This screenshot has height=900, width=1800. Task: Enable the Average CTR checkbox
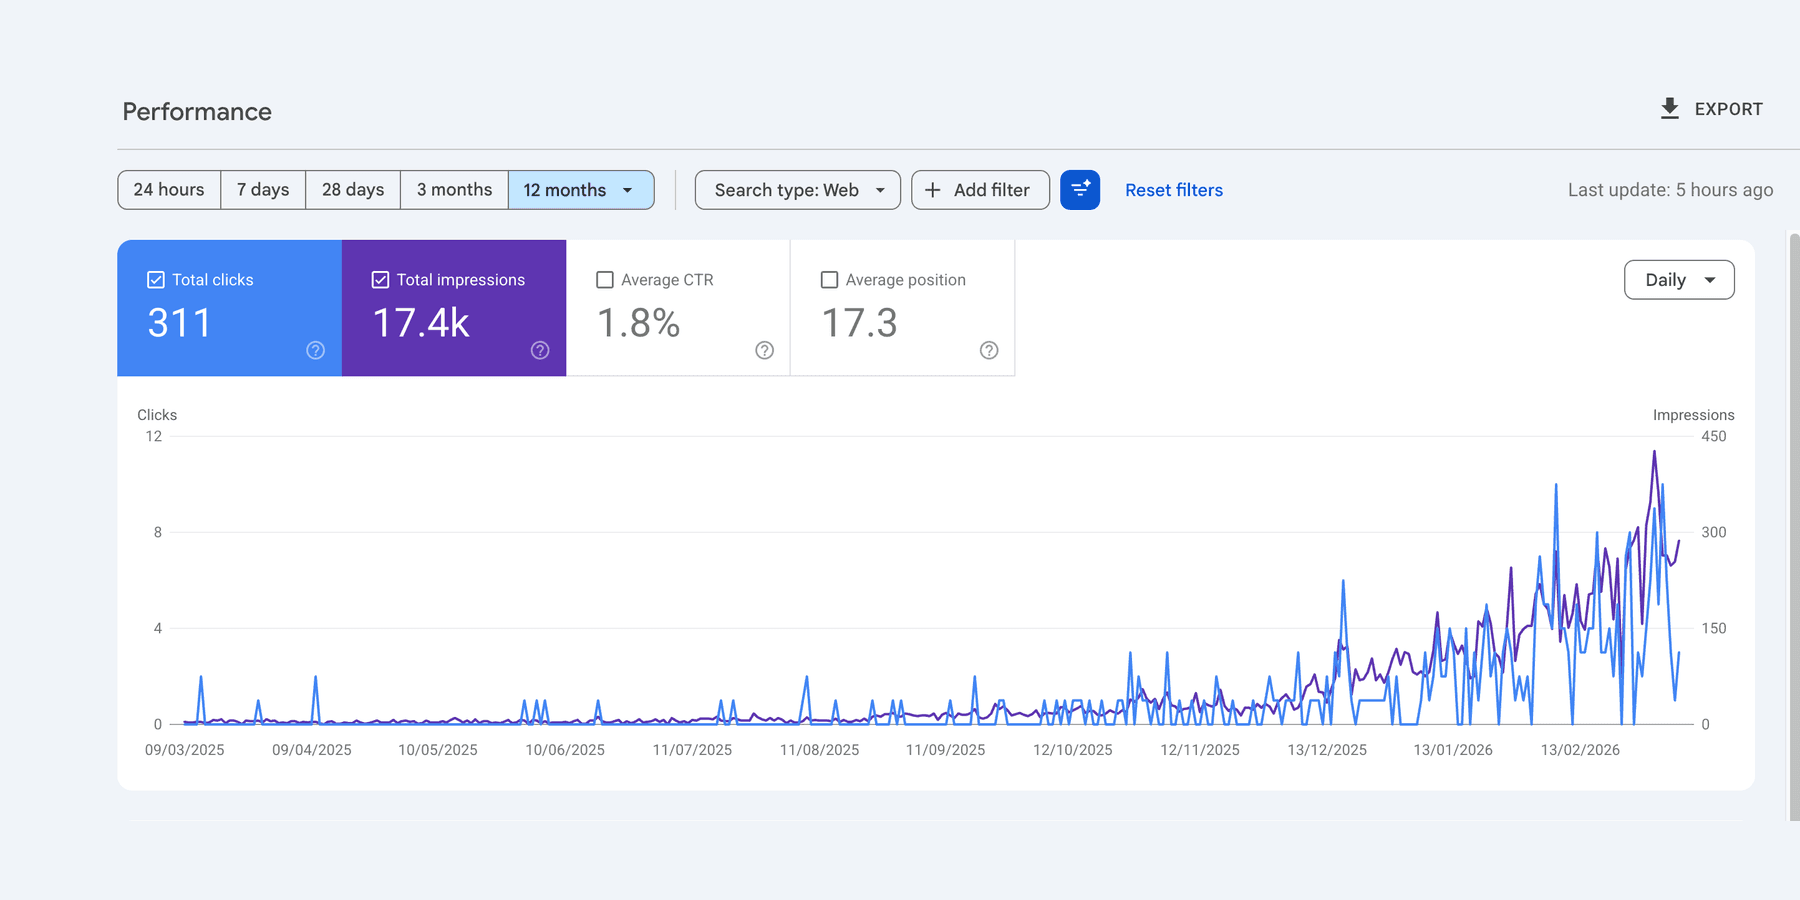605,280
